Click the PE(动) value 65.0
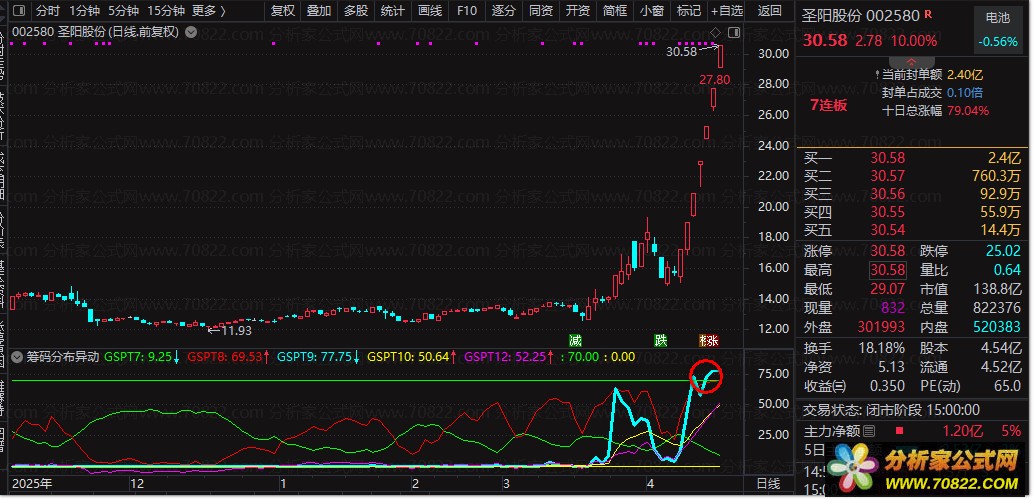Screen dimensions: 1035x500 coord(1007,386)
